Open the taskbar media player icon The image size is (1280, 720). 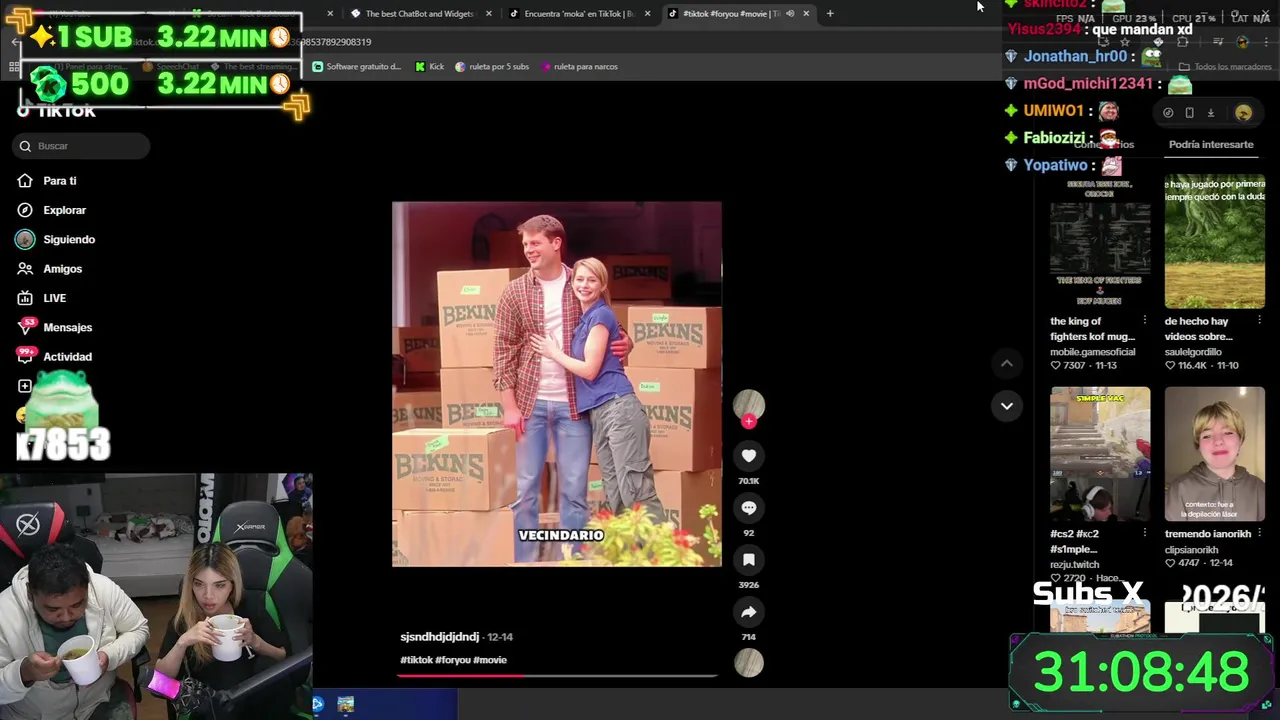pos(317,704)
